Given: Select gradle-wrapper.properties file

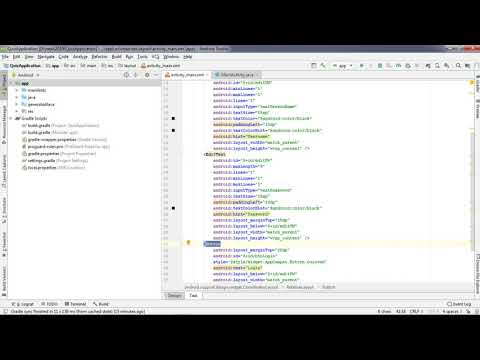Looking at the screenshot, I should point(64,140).
